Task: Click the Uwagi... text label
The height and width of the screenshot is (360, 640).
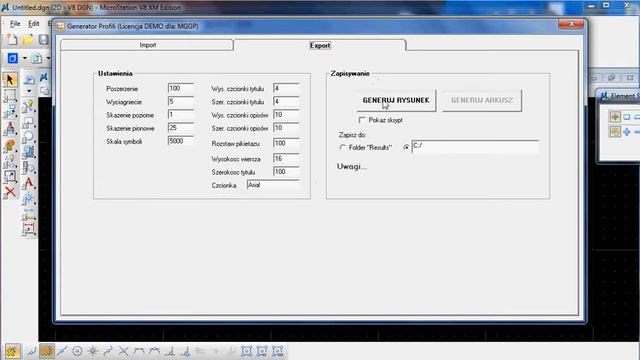Action: [351, 167]
